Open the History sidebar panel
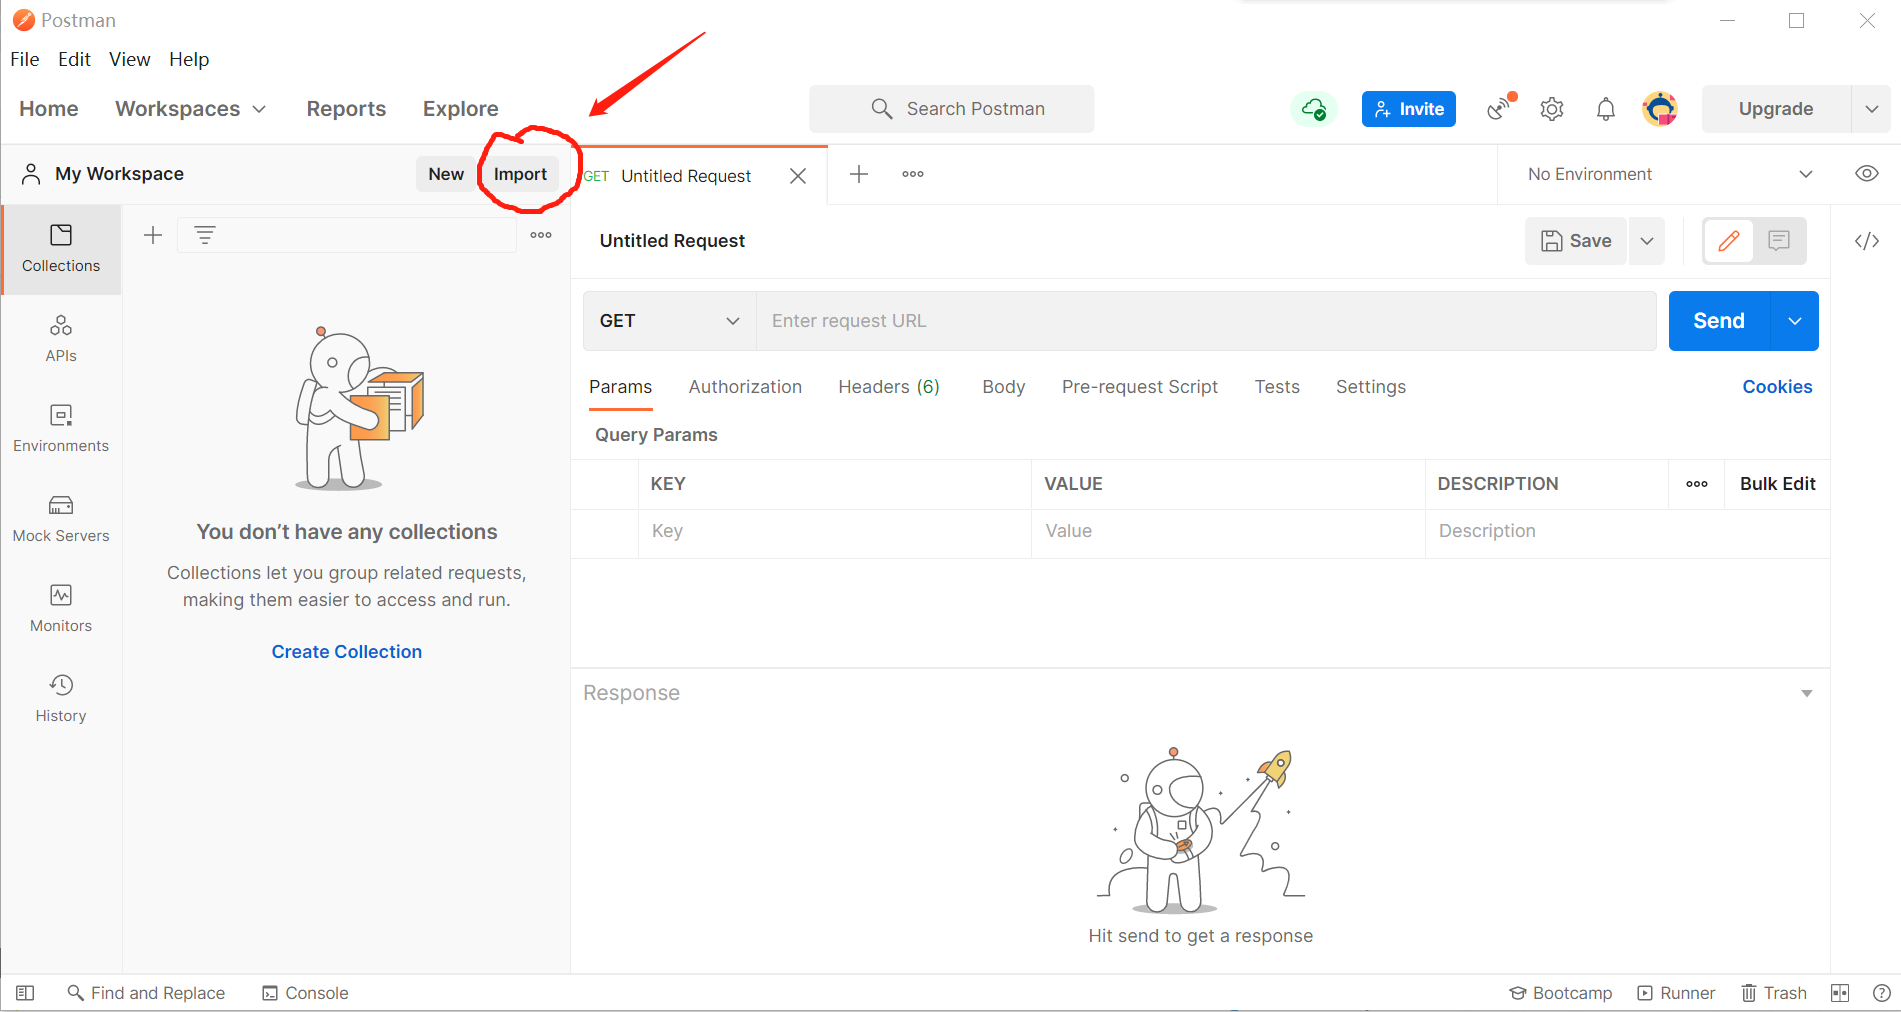This screenshot has width=1901, height=1012. pyautogui.click(x=61, y=699)
